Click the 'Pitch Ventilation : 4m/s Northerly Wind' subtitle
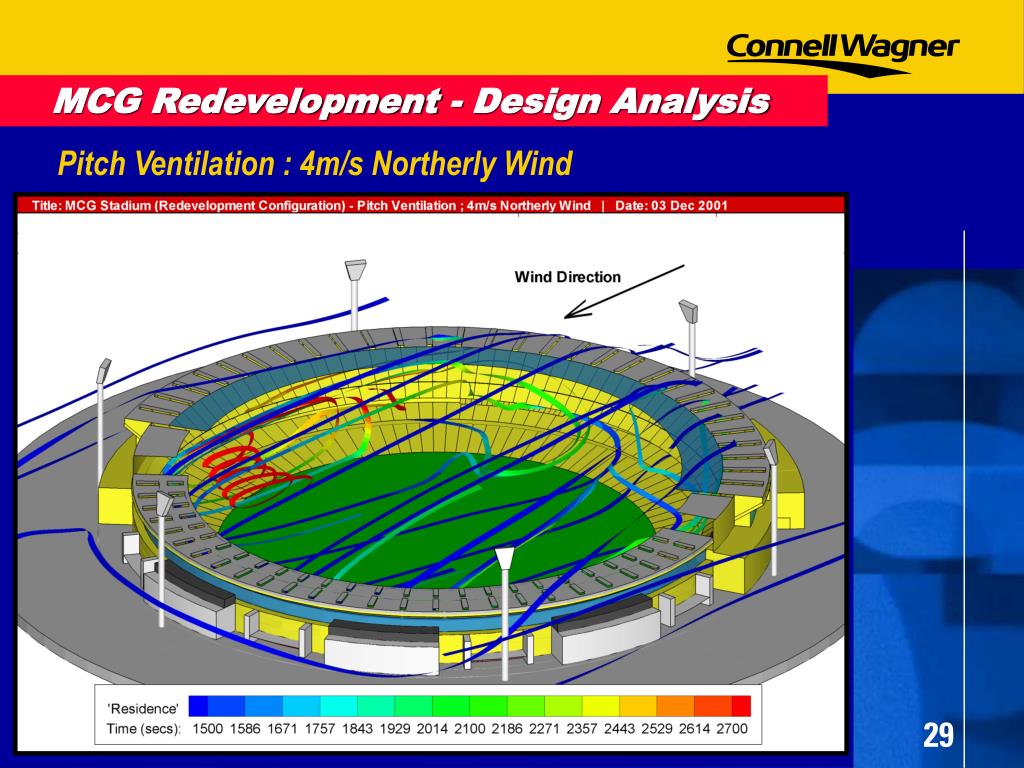The image size is (1024, 768). click(x=315, y=163)
